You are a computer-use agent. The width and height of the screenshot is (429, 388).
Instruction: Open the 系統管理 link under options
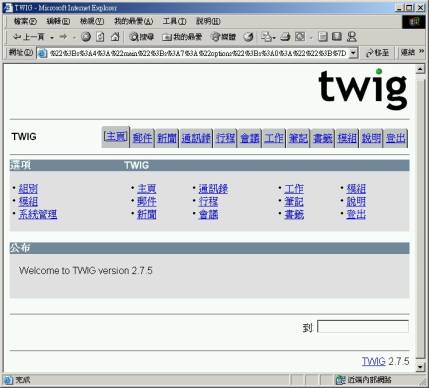coord(38,214)
